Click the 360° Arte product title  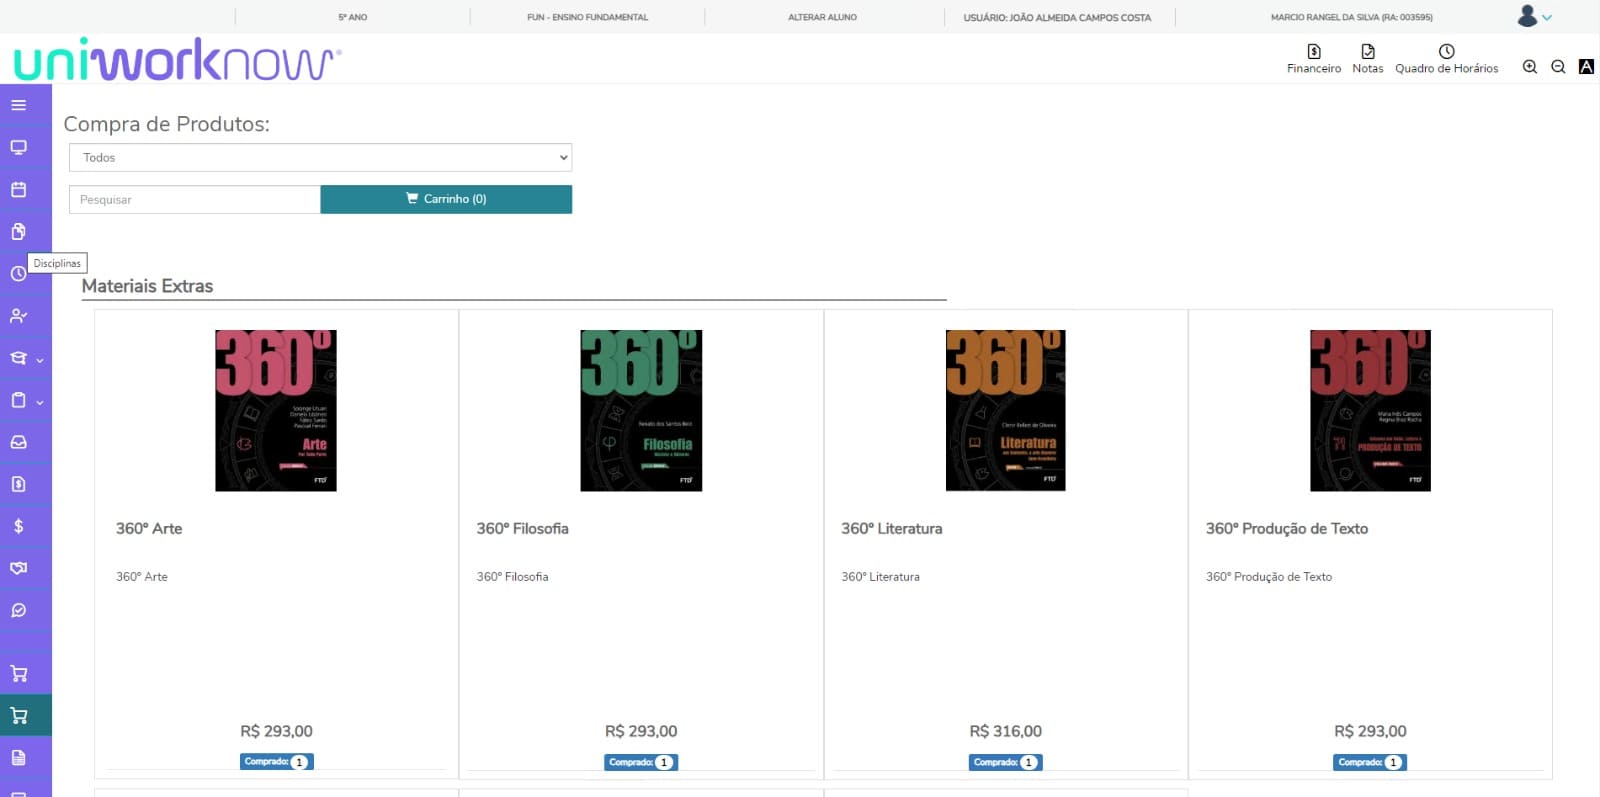pos(149,528)
